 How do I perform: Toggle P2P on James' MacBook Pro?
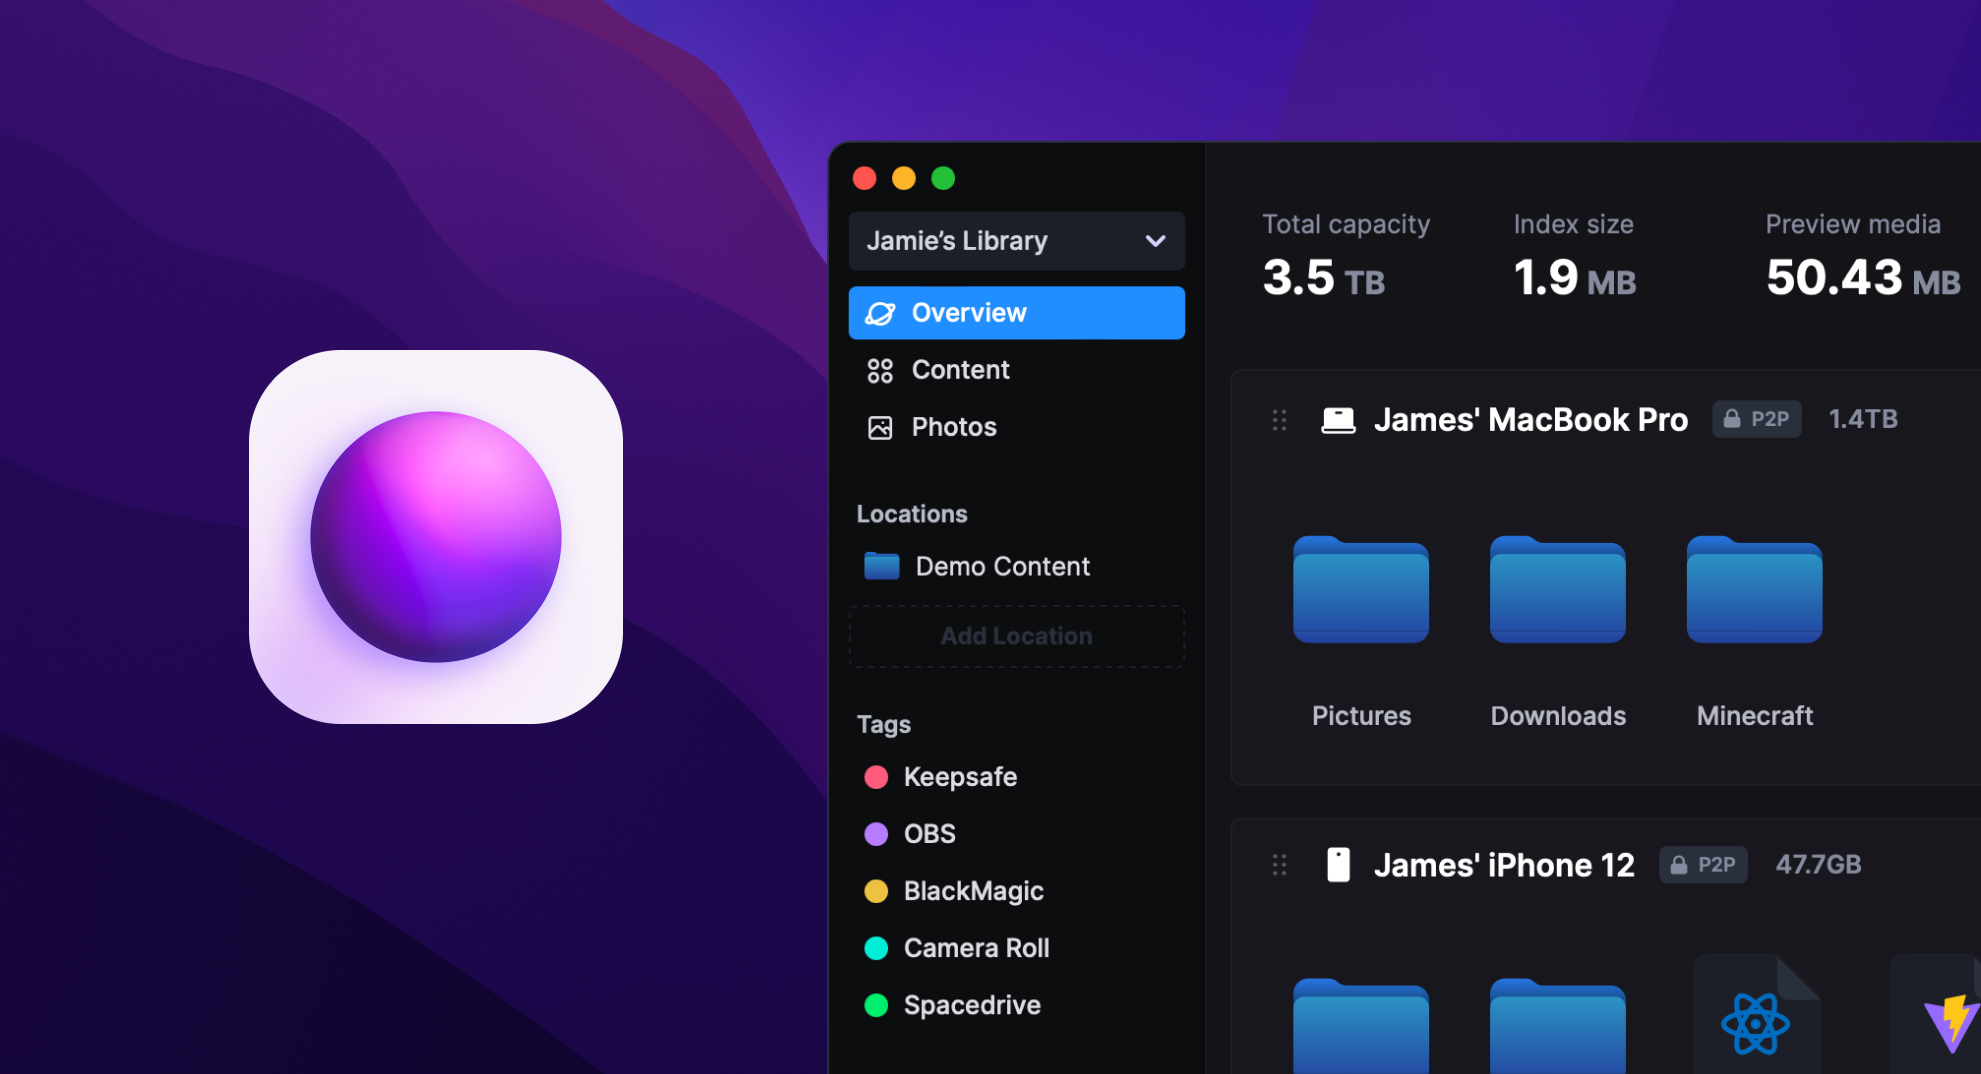[x=1756, y=419]
